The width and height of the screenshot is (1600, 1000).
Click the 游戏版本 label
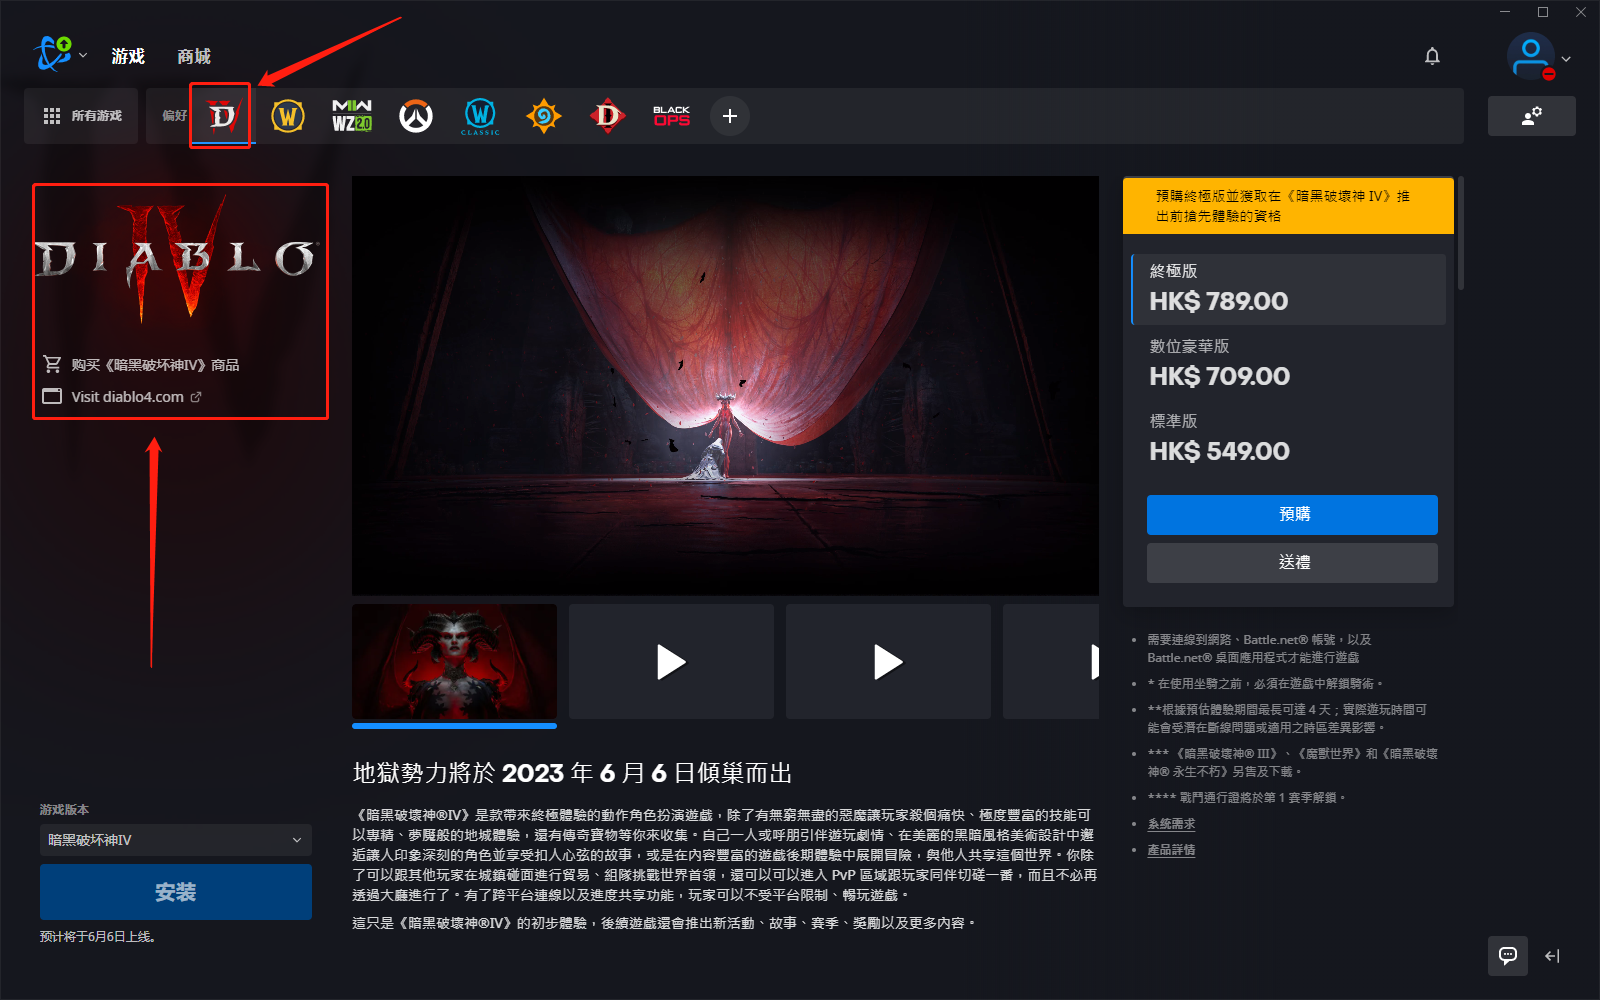click(x=64, y=809)
